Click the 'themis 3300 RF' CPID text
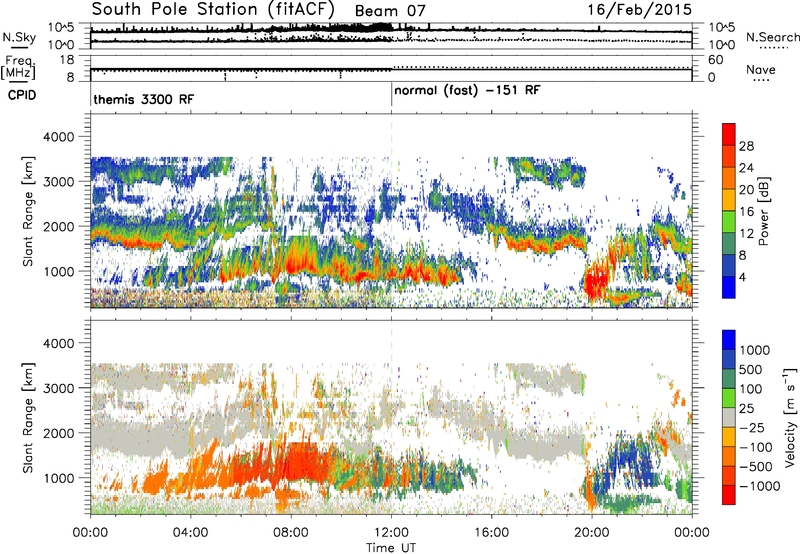 pyautogui.click(x=144, y=99)
